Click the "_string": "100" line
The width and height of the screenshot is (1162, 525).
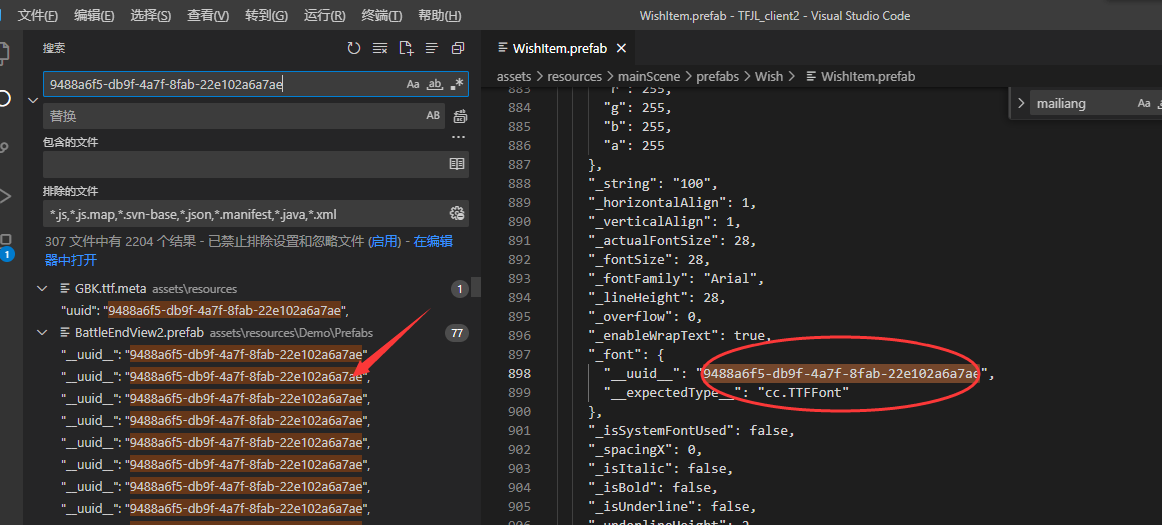[651, 184]
